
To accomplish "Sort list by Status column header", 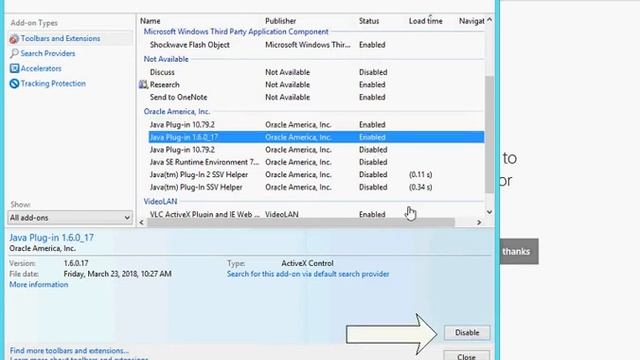I will (369, 21).
